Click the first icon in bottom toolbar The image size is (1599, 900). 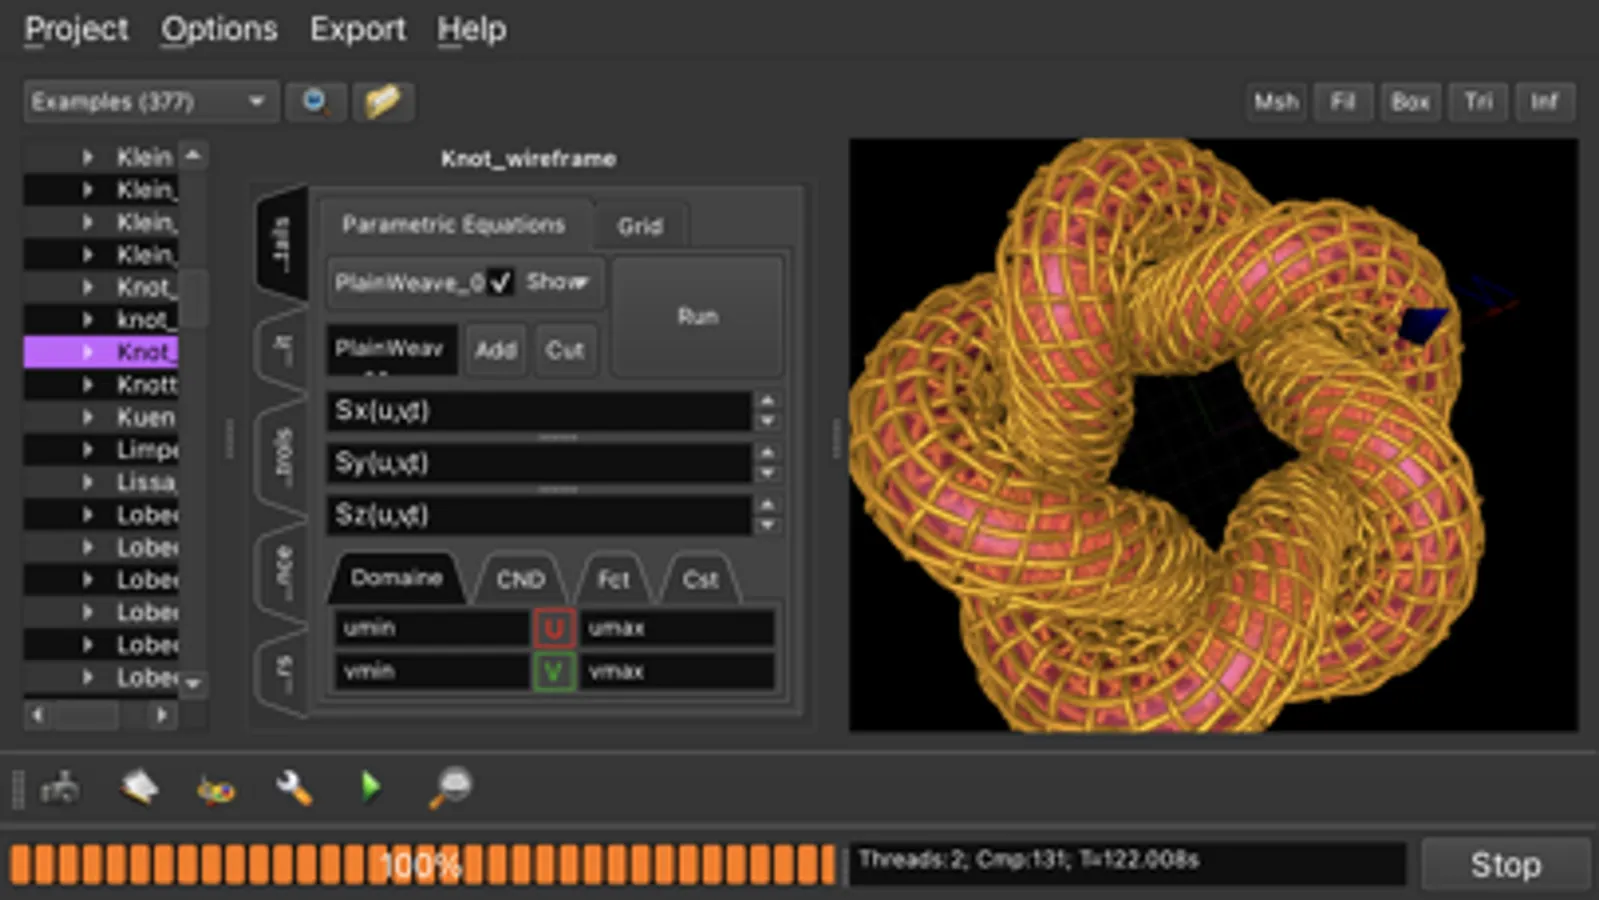60,789
